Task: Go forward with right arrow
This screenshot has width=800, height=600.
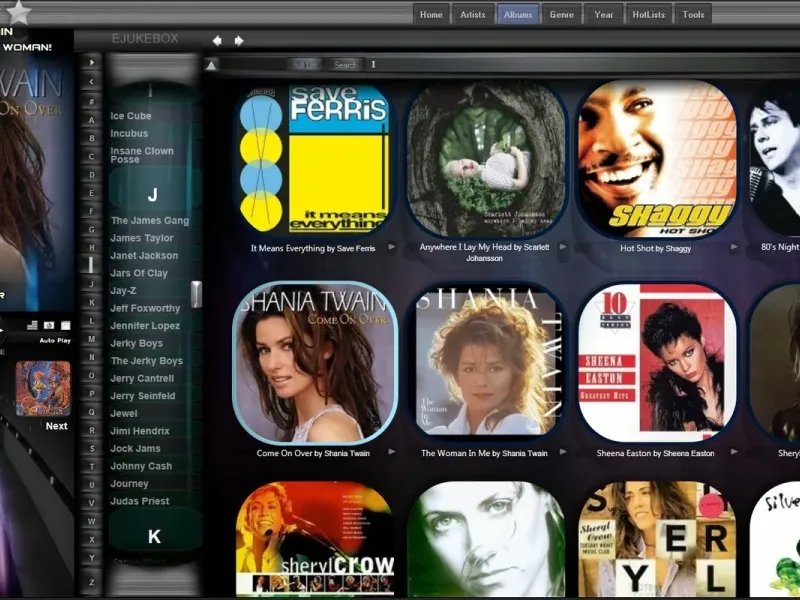Action: [x=239, y=41]
